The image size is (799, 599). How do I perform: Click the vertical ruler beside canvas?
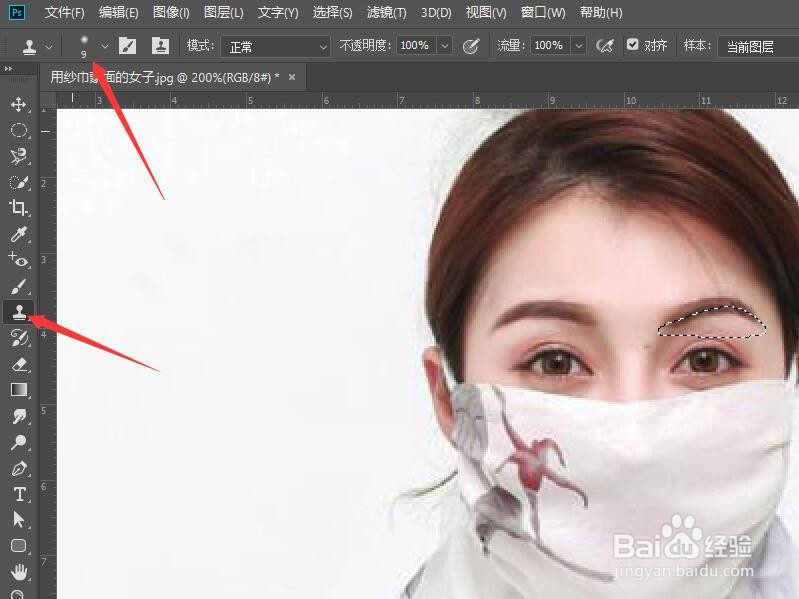pos(48,351)
